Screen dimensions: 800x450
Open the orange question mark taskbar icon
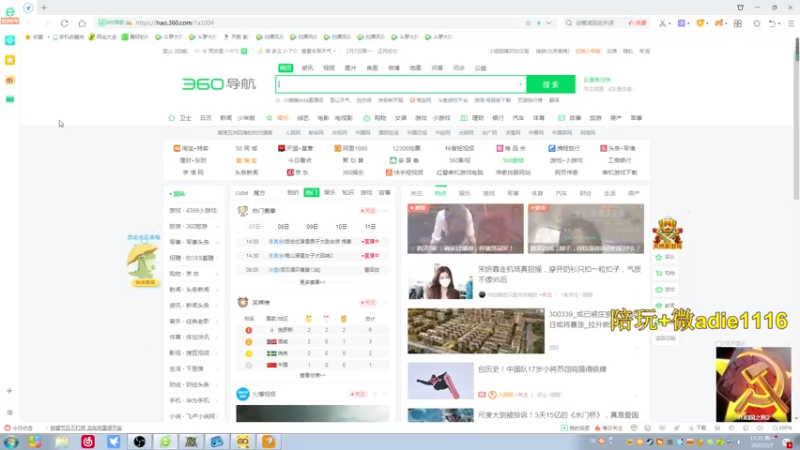click(x=268, y=441)
